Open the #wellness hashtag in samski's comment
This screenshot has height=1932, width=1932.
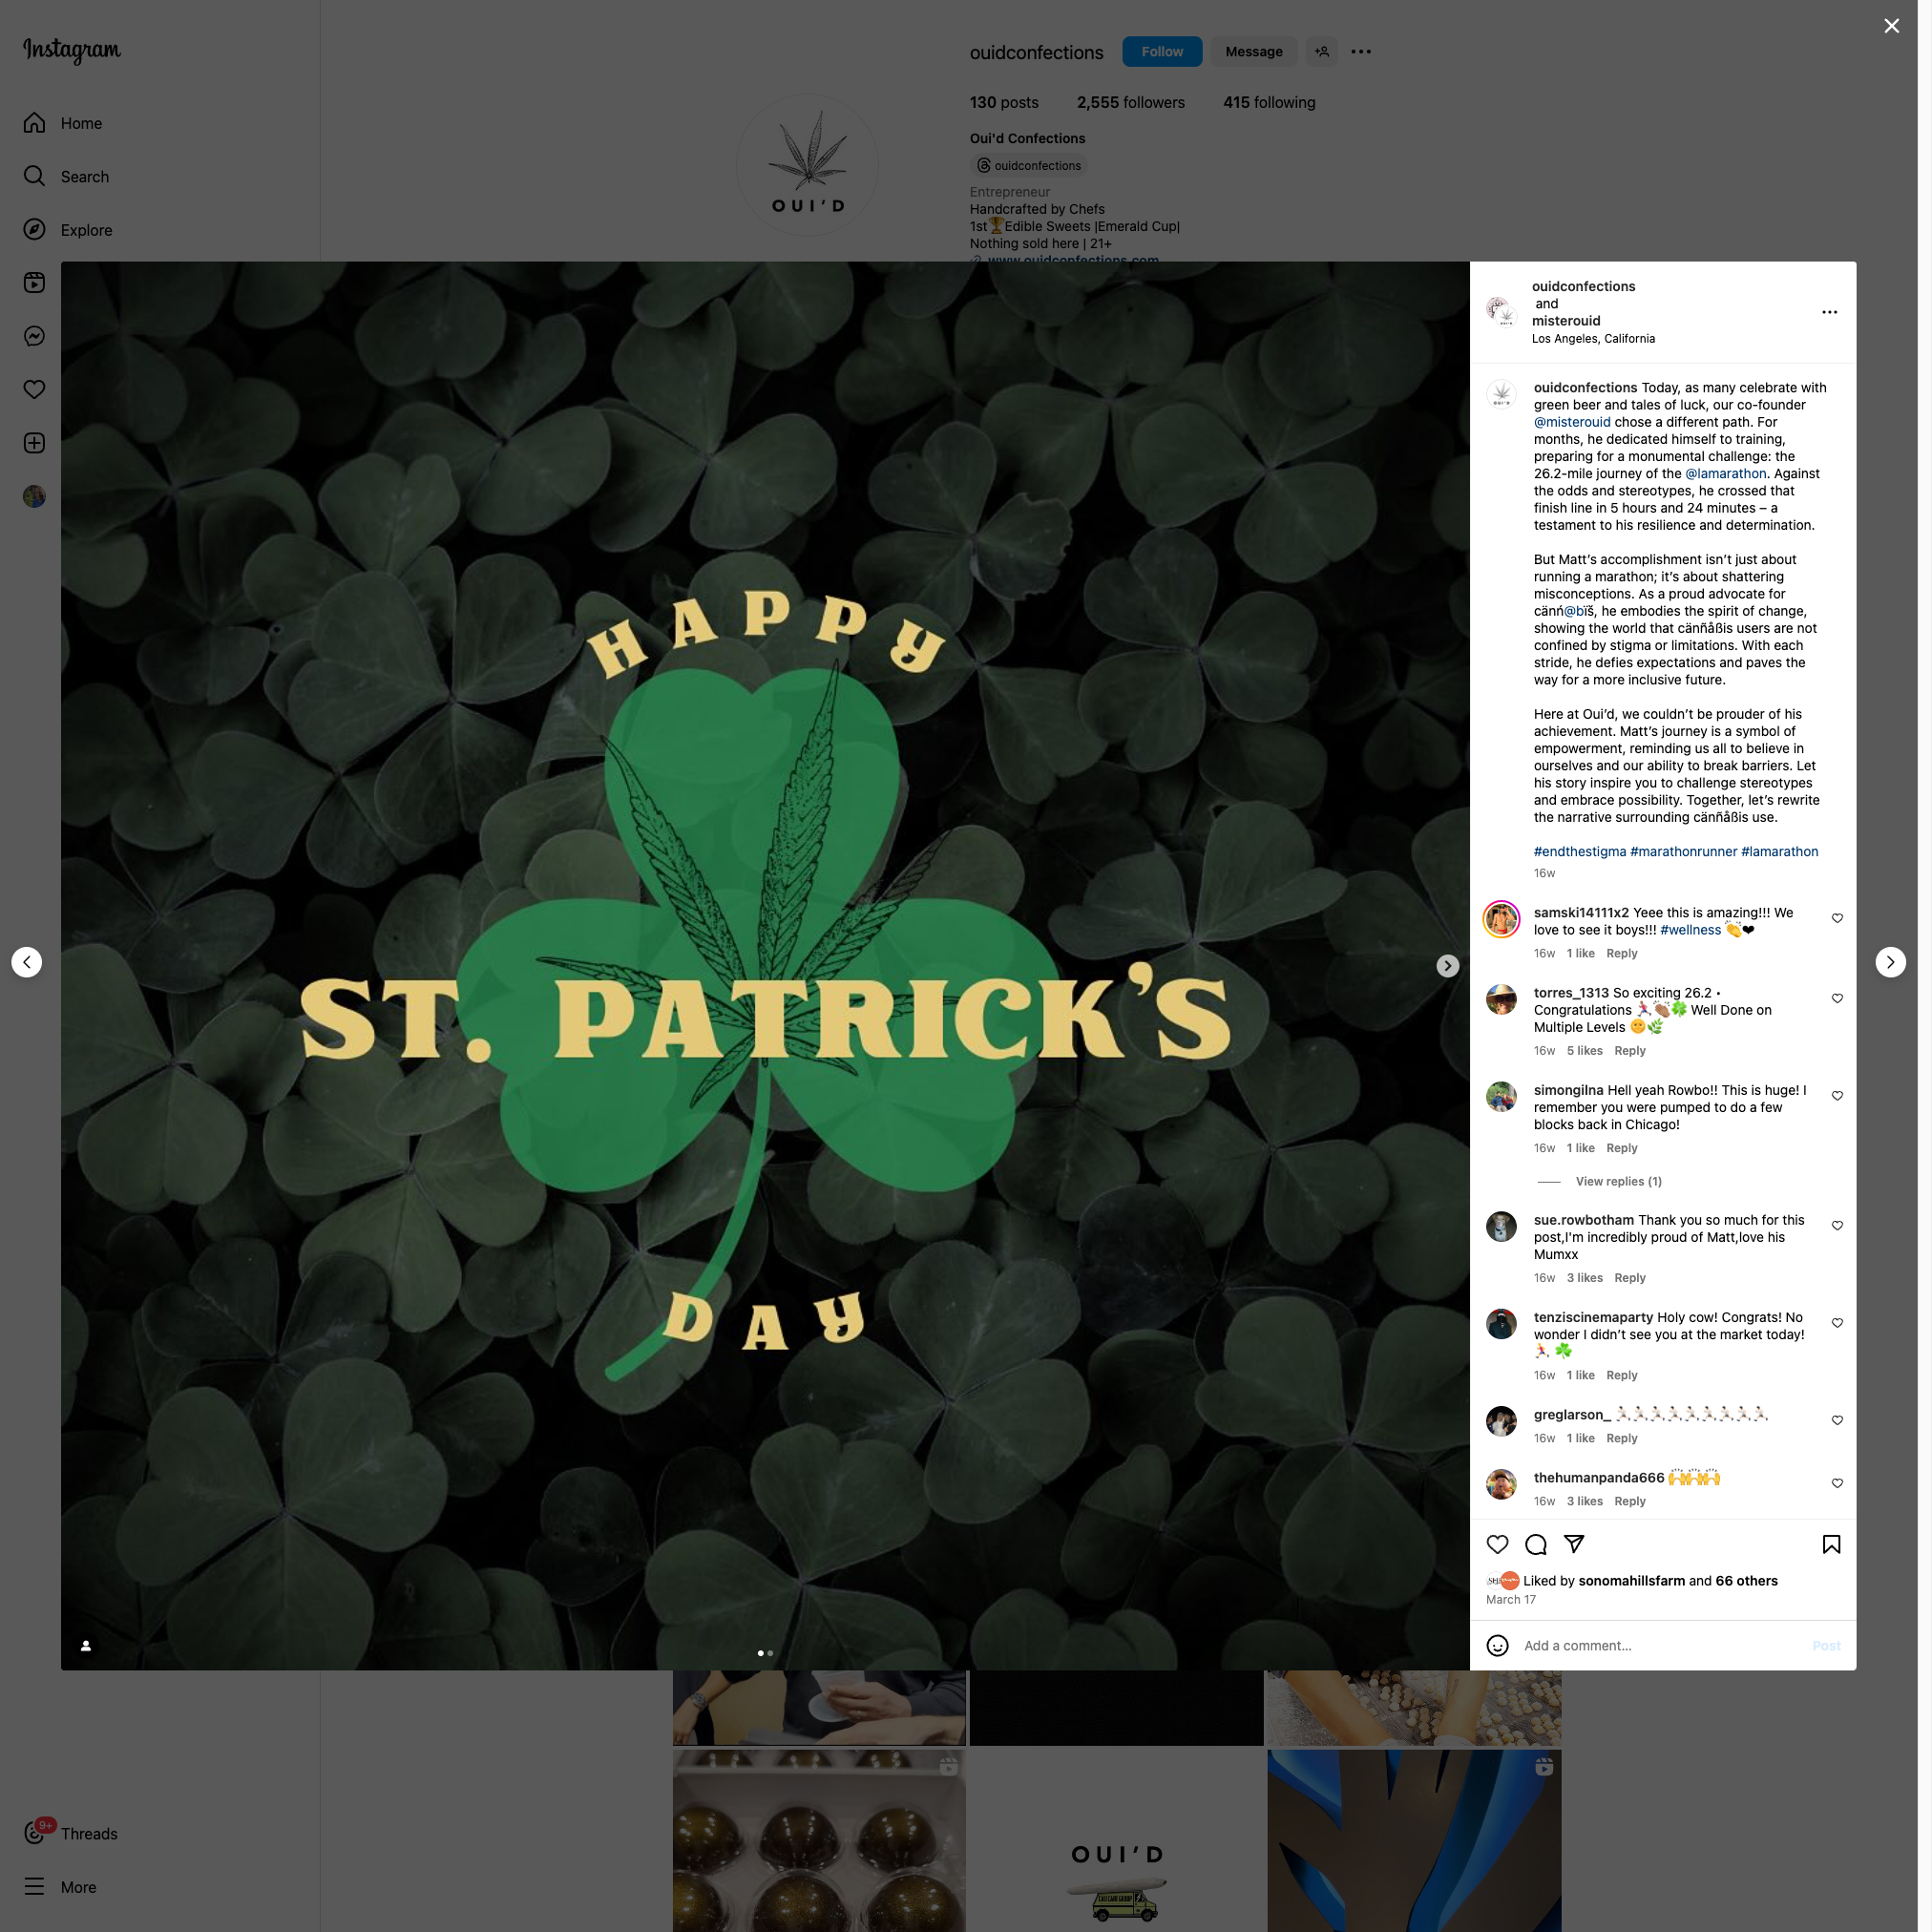(x=1690, y=929)
